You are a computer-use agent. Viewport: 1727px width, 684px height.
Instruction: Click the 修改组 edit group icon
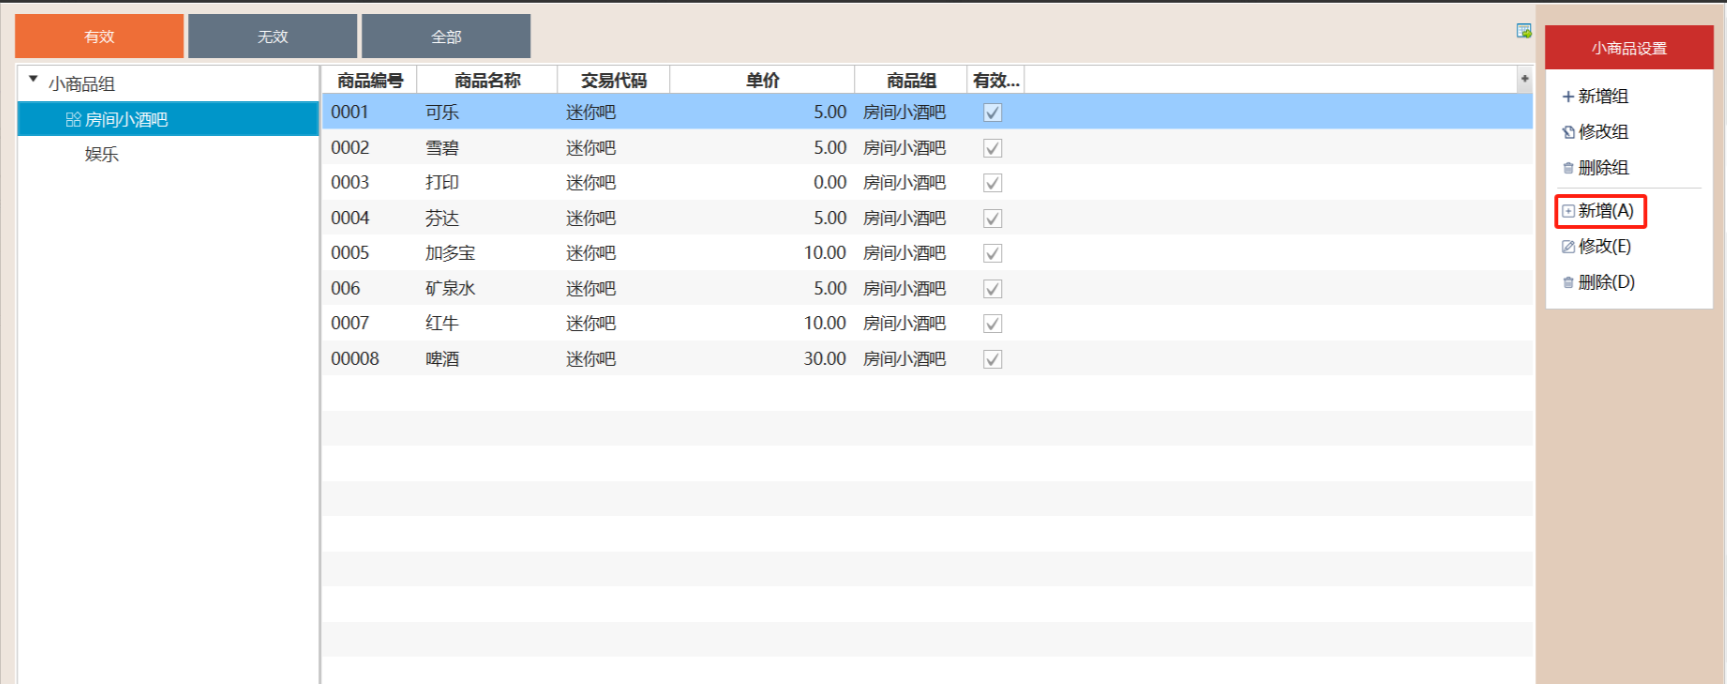1568,132
